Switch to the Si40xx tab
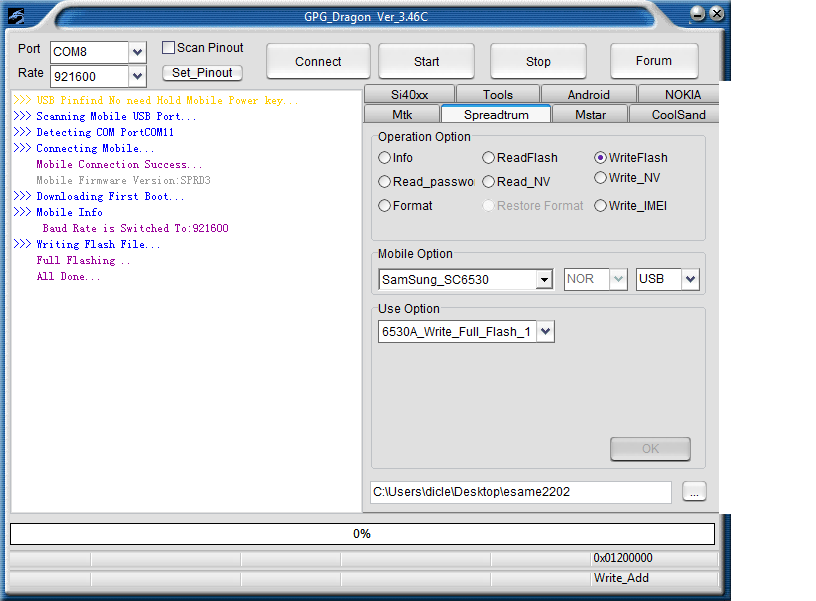The image size is (816, 601). pos(410,95)
